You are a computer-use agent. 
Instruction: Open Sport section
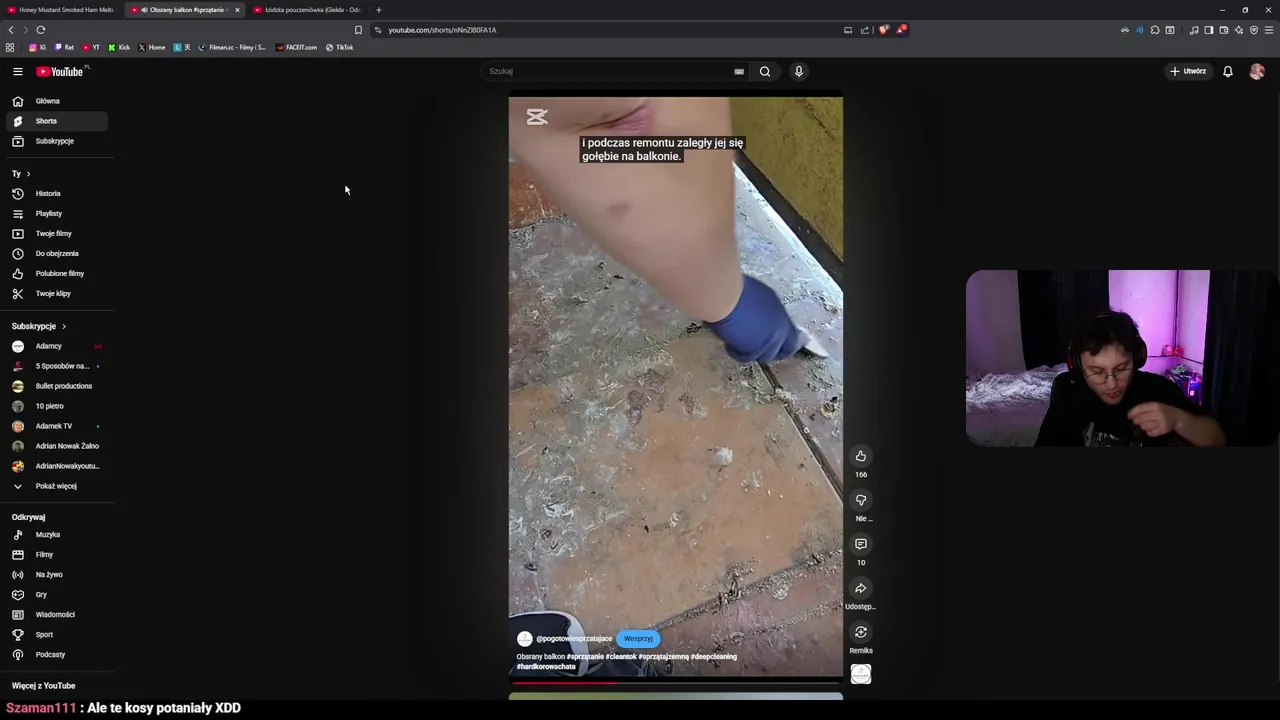click(x=57, y=635)
